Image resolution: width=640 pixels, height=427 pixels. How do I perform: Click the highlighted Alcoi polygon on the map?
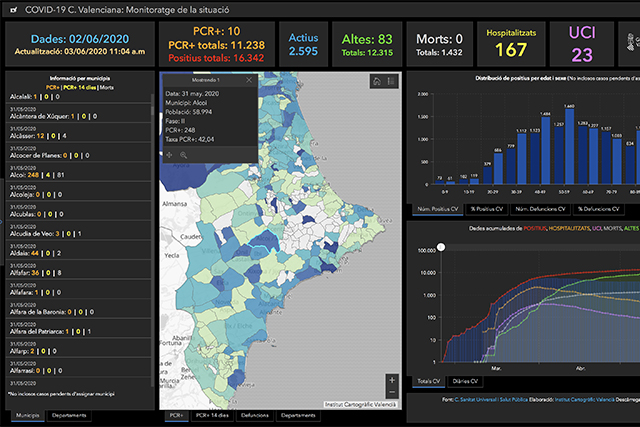pos(264,241)
